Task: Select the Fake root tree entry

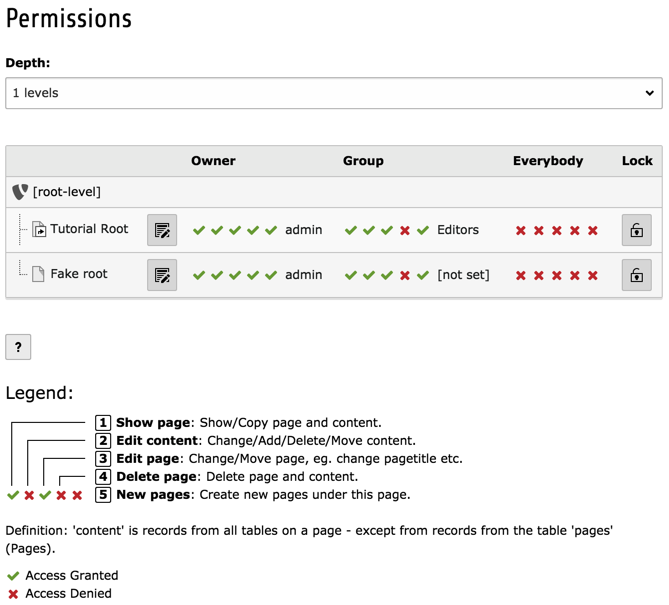Action: [79, 274]
